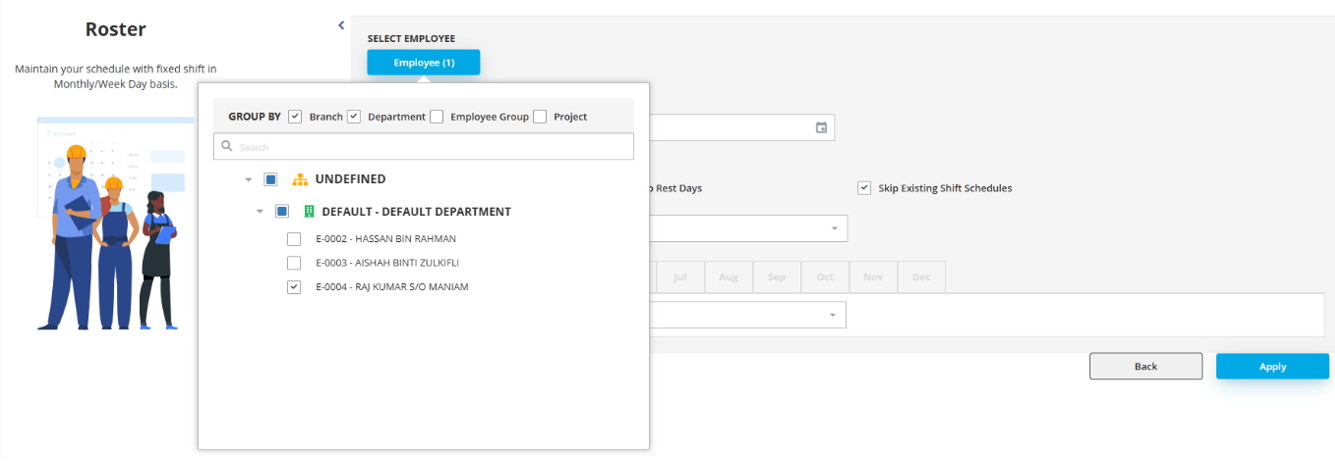Toggle Skip Existing Shift Schedules checkbox
1335x463 pixels.
coord(864,188)
